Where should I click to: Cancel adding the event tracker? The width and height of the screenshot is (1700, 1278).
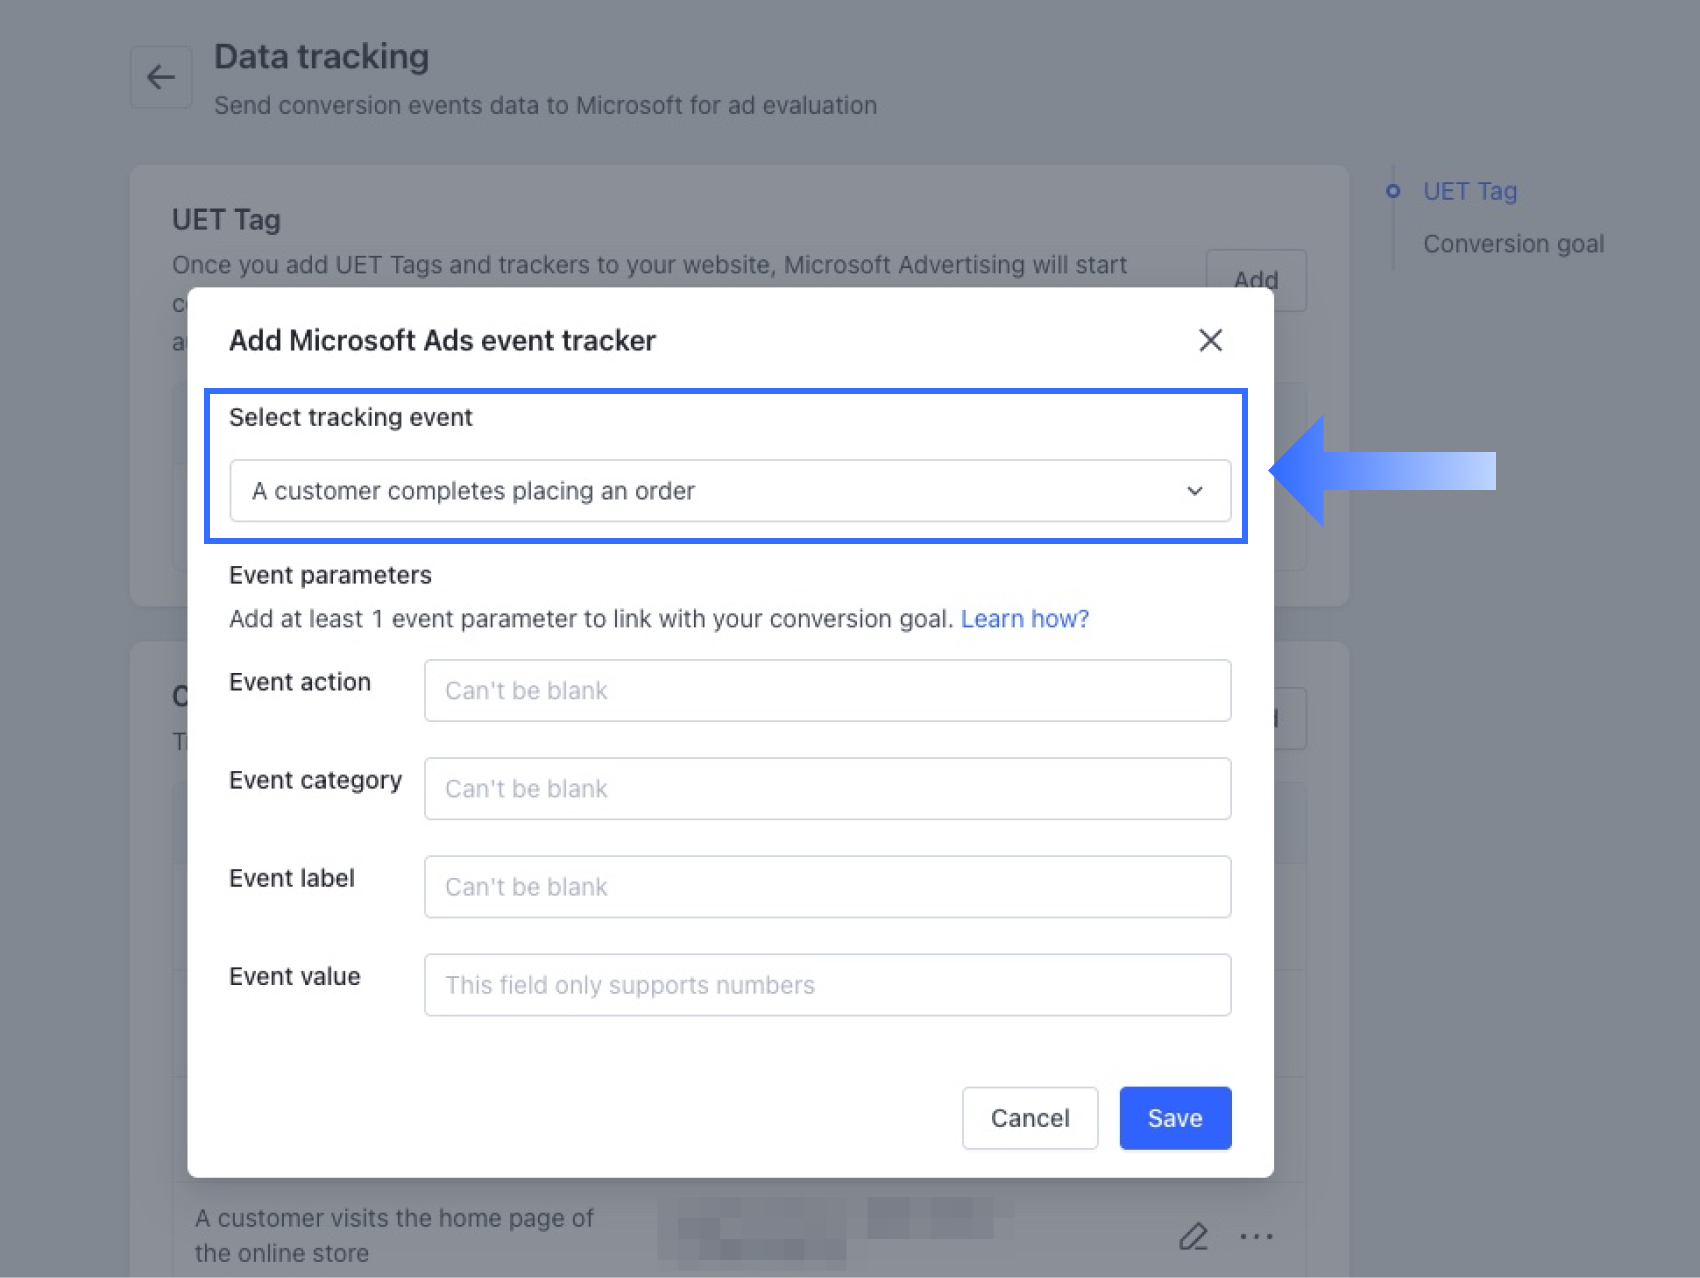[x=1029, y=1118]
